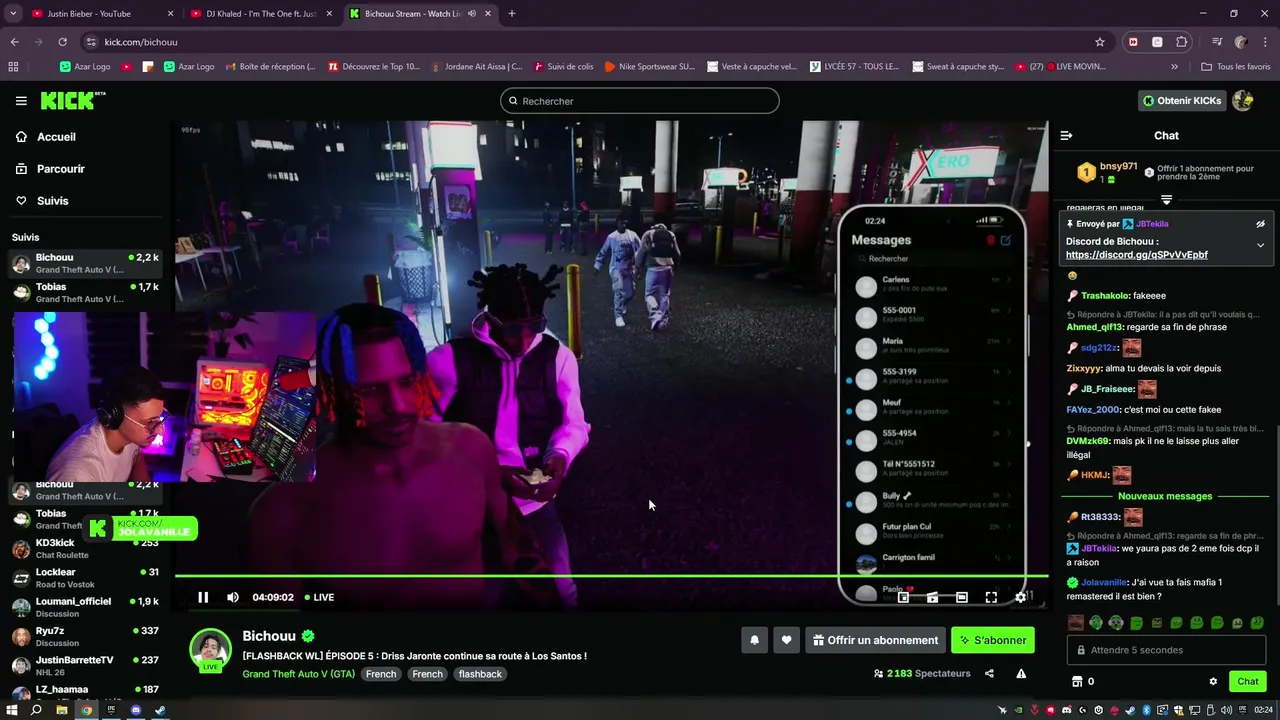Screen dimensions: 1280x720
Task: Hide the pinned Discord message
Action: 1260,224
